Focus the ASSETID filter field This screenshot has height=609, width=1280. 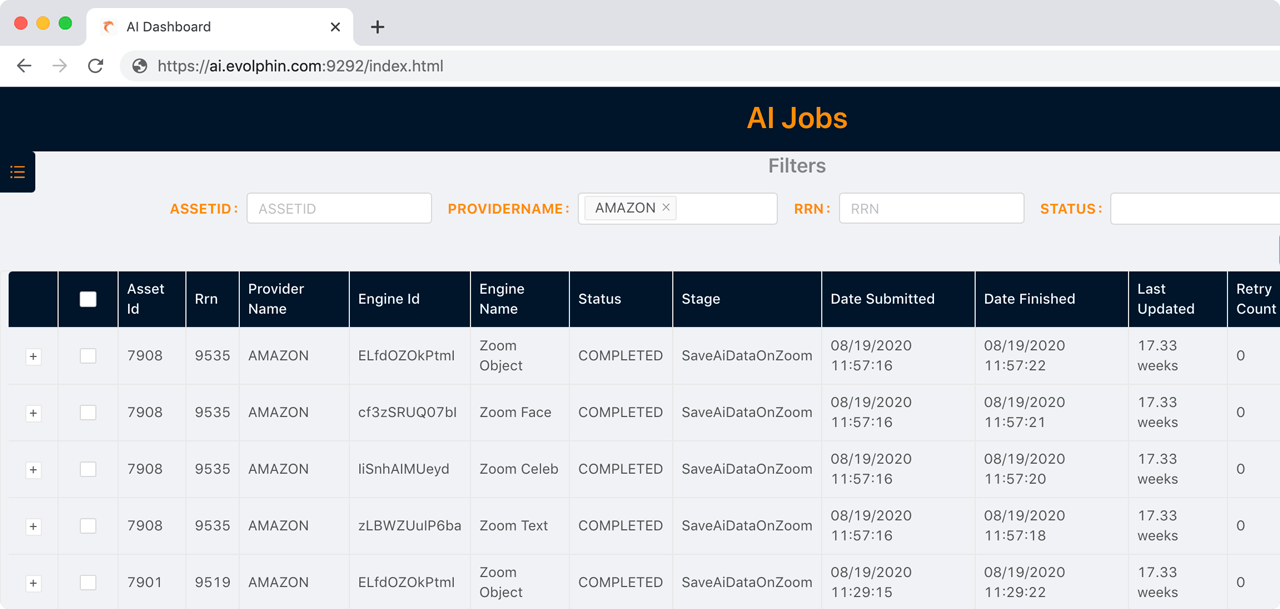[x=339, y=208]
